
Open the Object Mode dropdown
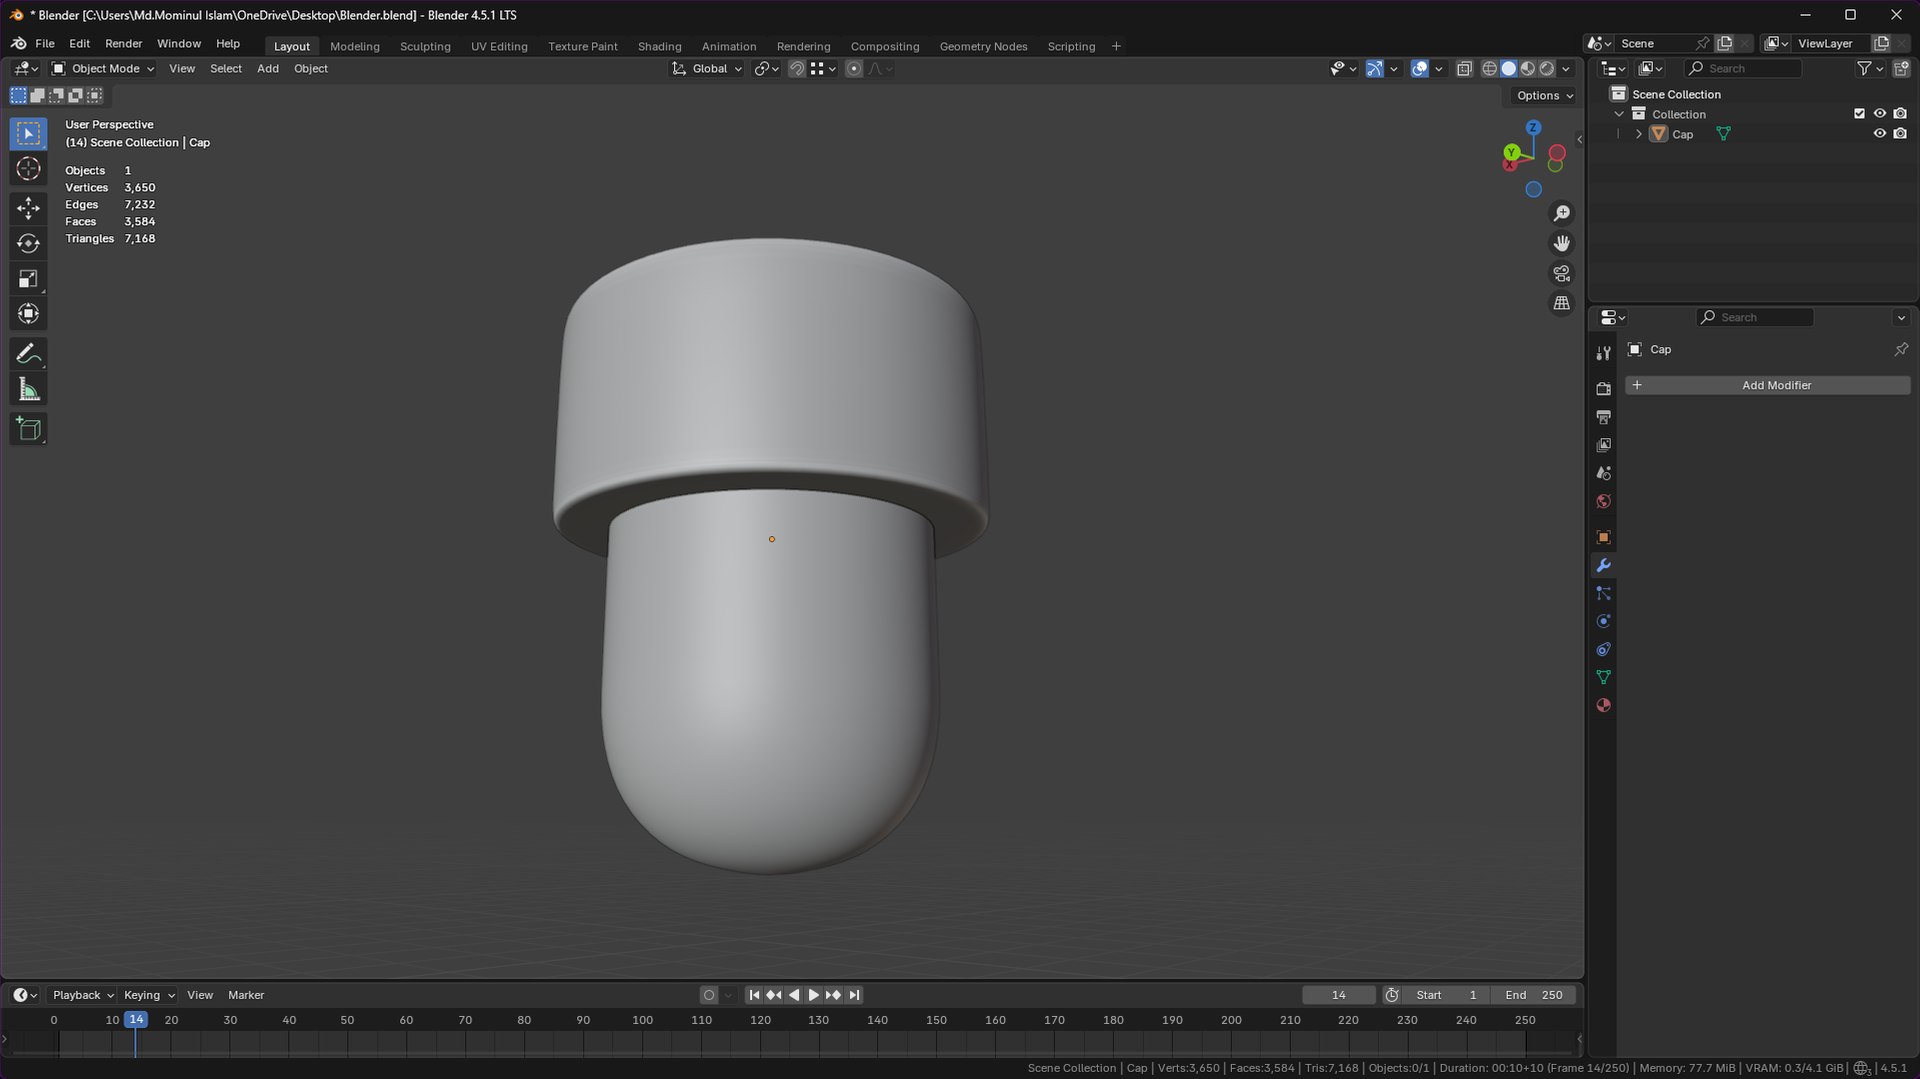(x=103, y=69)
